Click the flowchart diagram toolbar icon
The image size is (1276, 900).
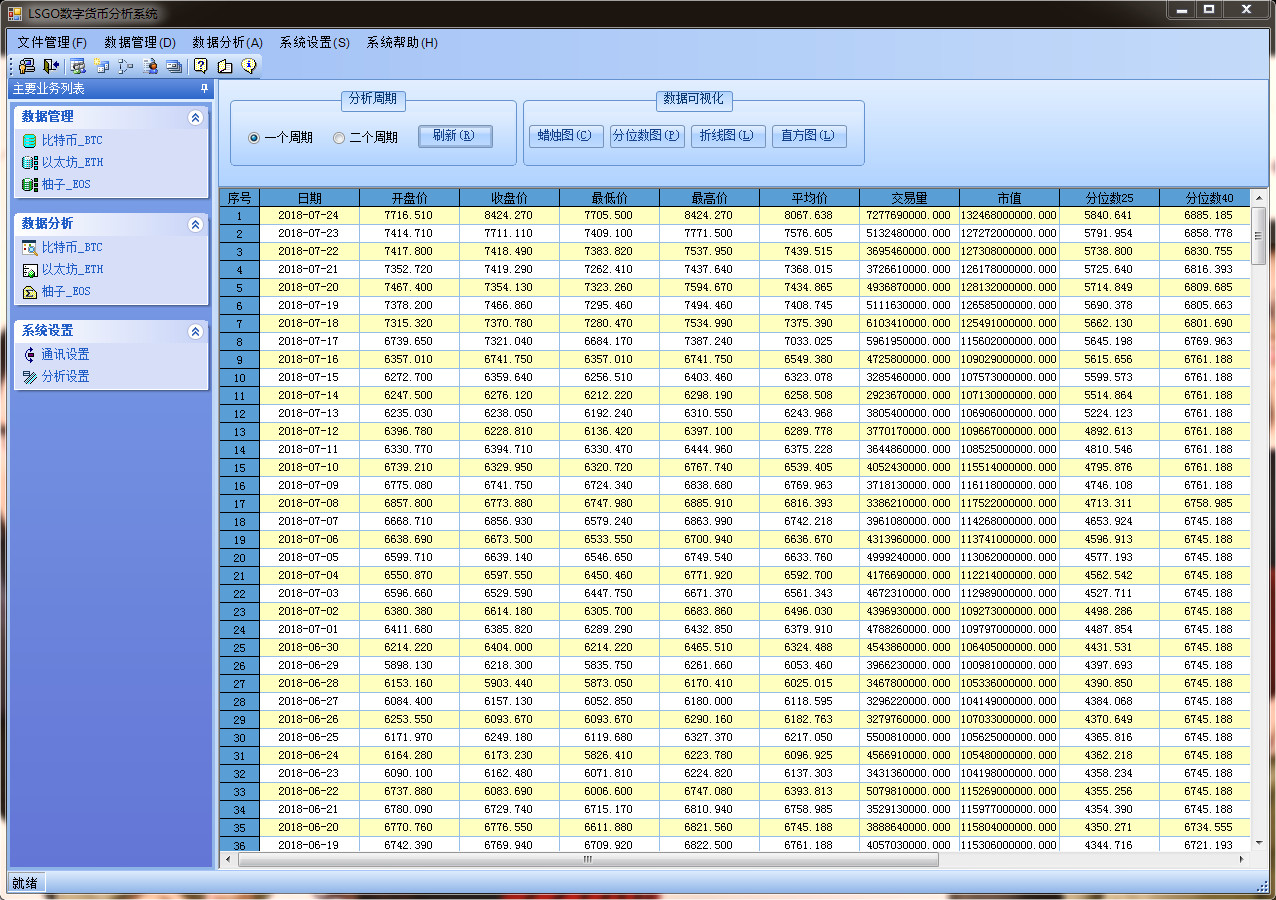tap(126, 66)
